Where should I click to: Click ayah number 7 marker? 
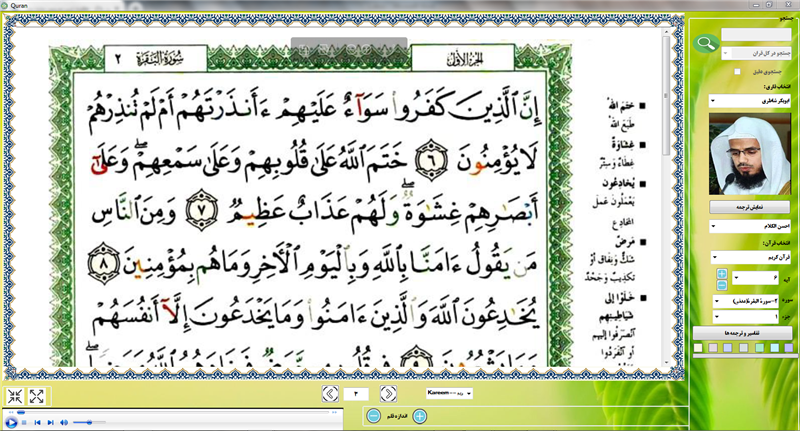pos(201,210)
